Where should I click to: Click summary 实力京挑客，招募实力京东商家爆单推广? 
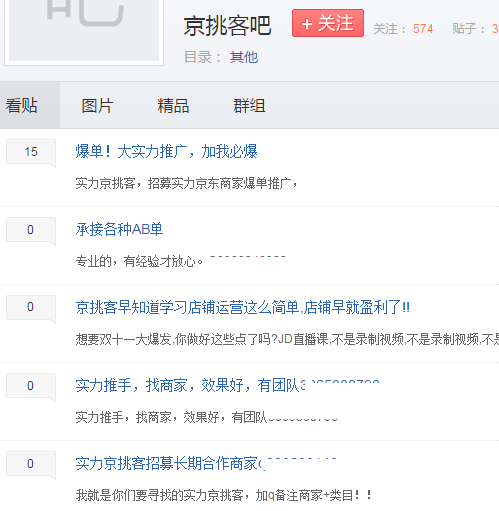pyautogui.click(x=186, y=183)
